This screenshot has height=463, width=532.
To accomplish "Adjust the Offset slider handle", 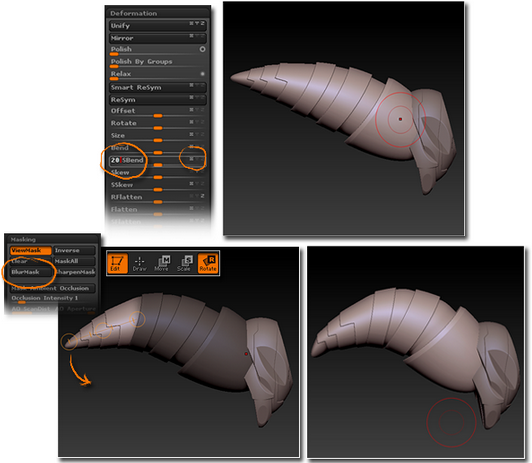I will 158,116.
